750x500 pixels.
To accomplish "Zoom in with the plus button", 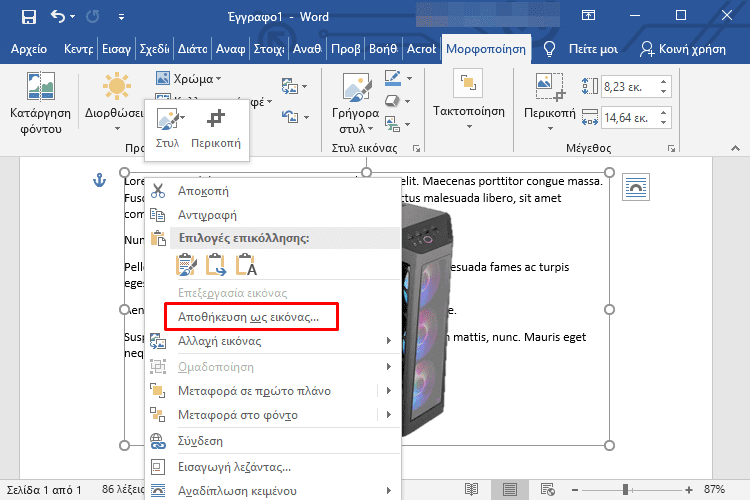I will (689, 489).
